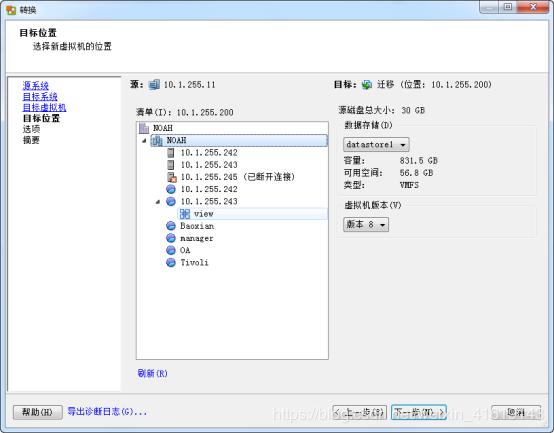Viewport: 554px width, 433px height.
Task: Select the view vApp row
Action: click(x=252, y=214)
